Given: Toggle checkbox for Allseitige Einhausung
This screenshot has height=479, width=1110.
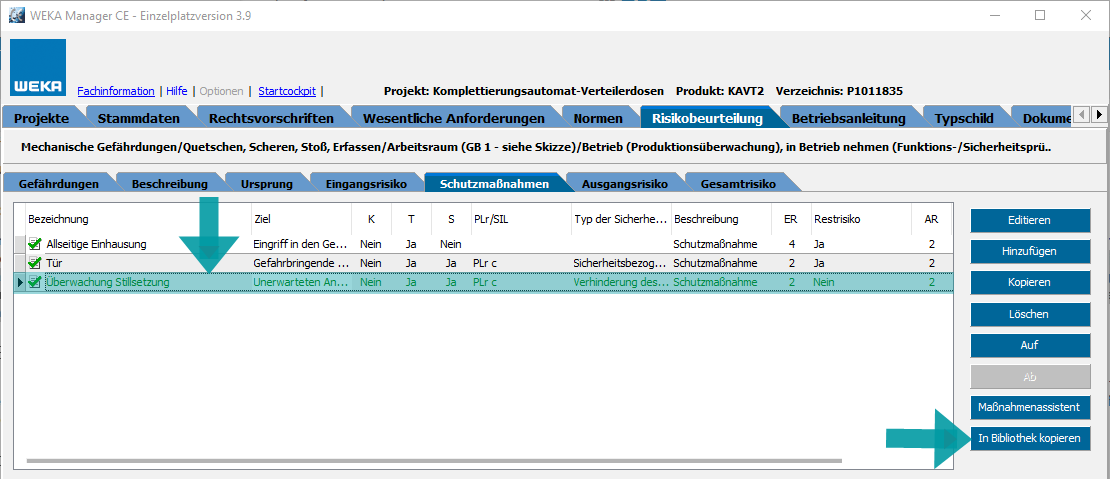Looking at the screenshot, I should click(x=35, y=244).
